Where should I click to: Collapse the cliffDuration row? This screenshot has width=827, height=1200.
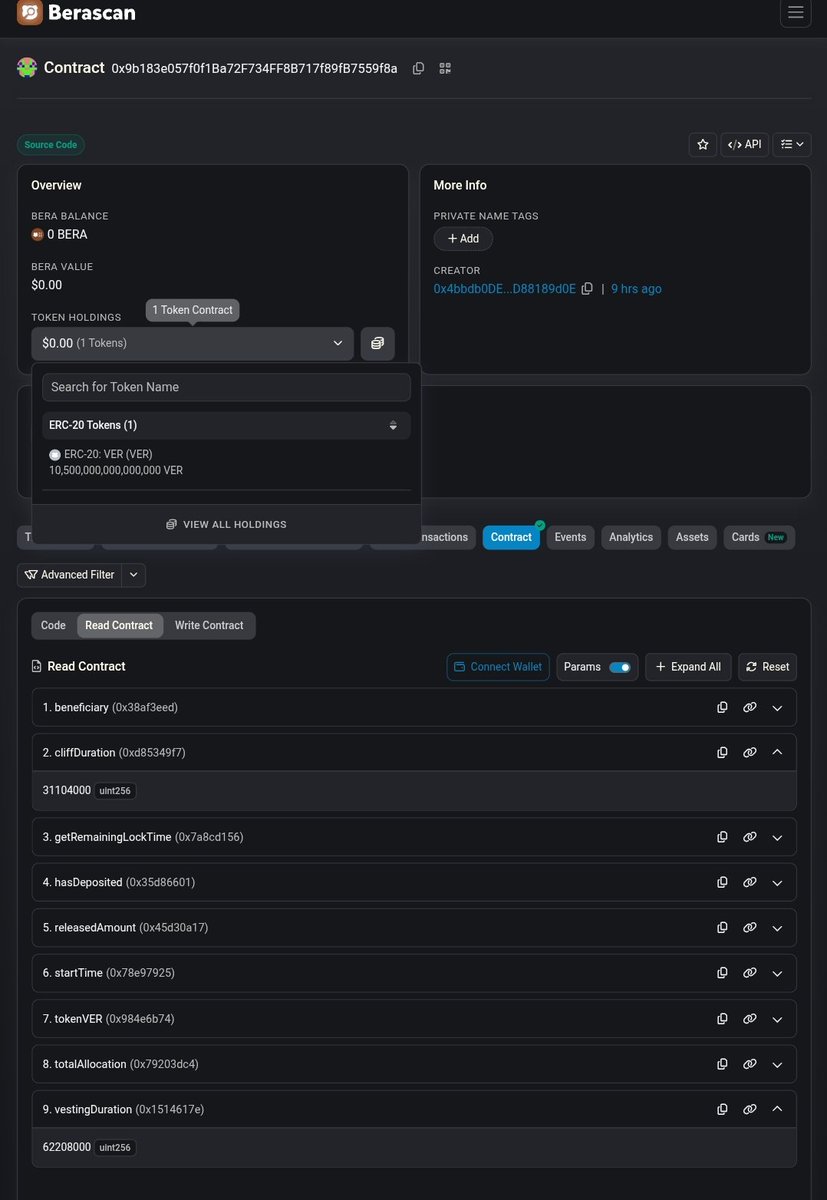pyautogui.click(x=777, y=752)
